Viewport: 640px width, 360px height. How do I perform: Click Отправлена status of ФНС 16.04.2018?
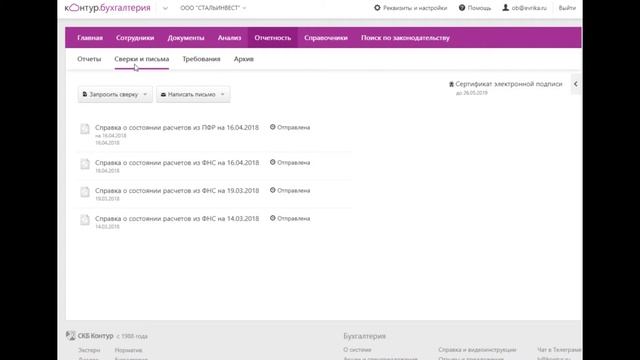pyautogui.click(x=293, y=162)
